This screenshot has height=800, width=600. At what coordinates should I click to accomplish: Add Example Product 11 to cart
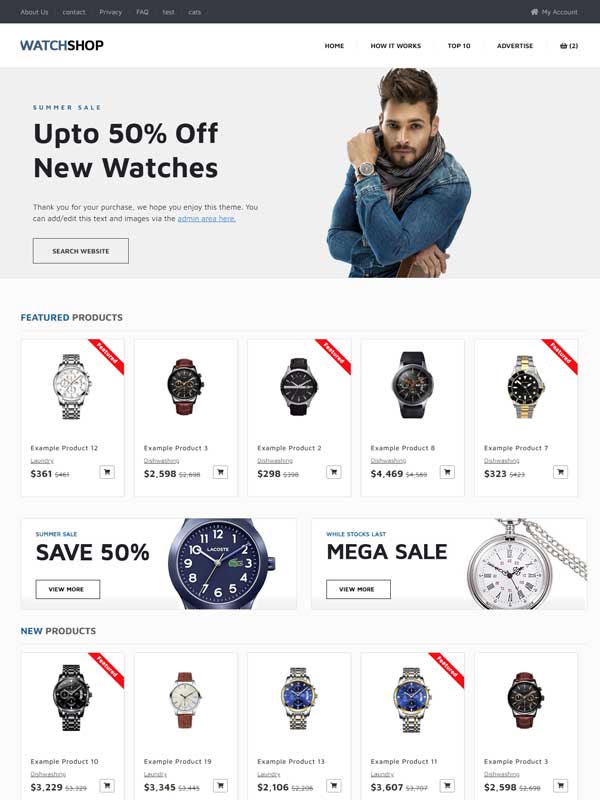click(447, 786)
